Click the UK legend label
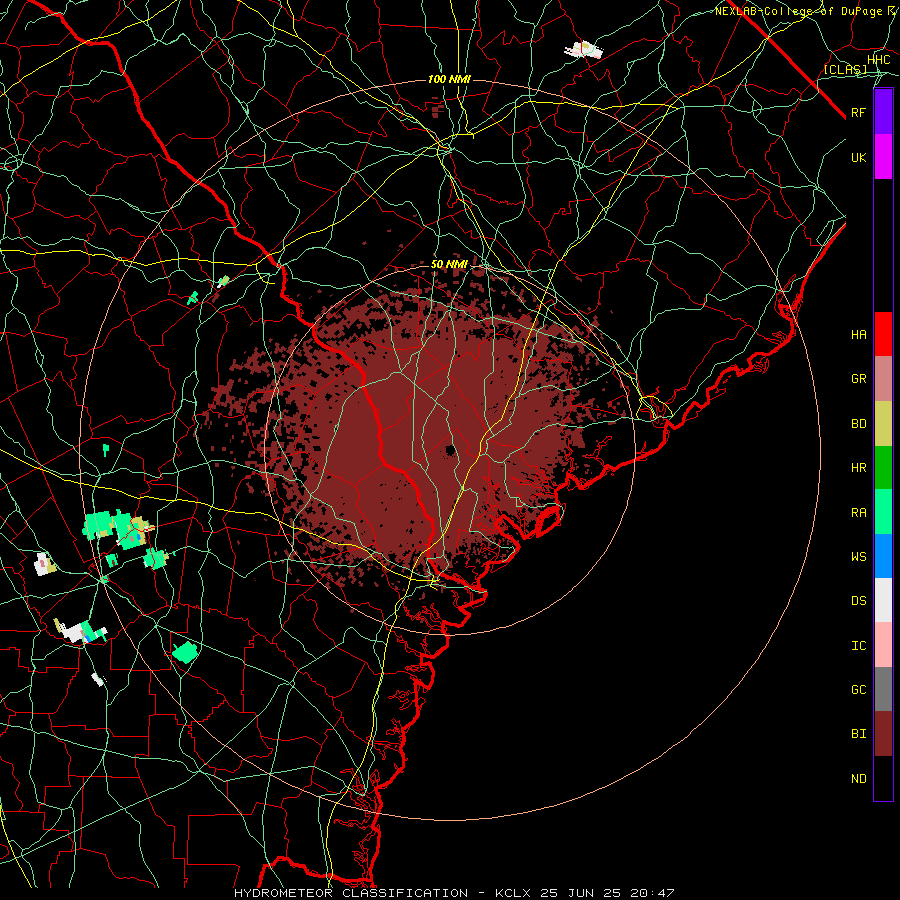This screenshot has height=900, width=900. click(859, 157)
